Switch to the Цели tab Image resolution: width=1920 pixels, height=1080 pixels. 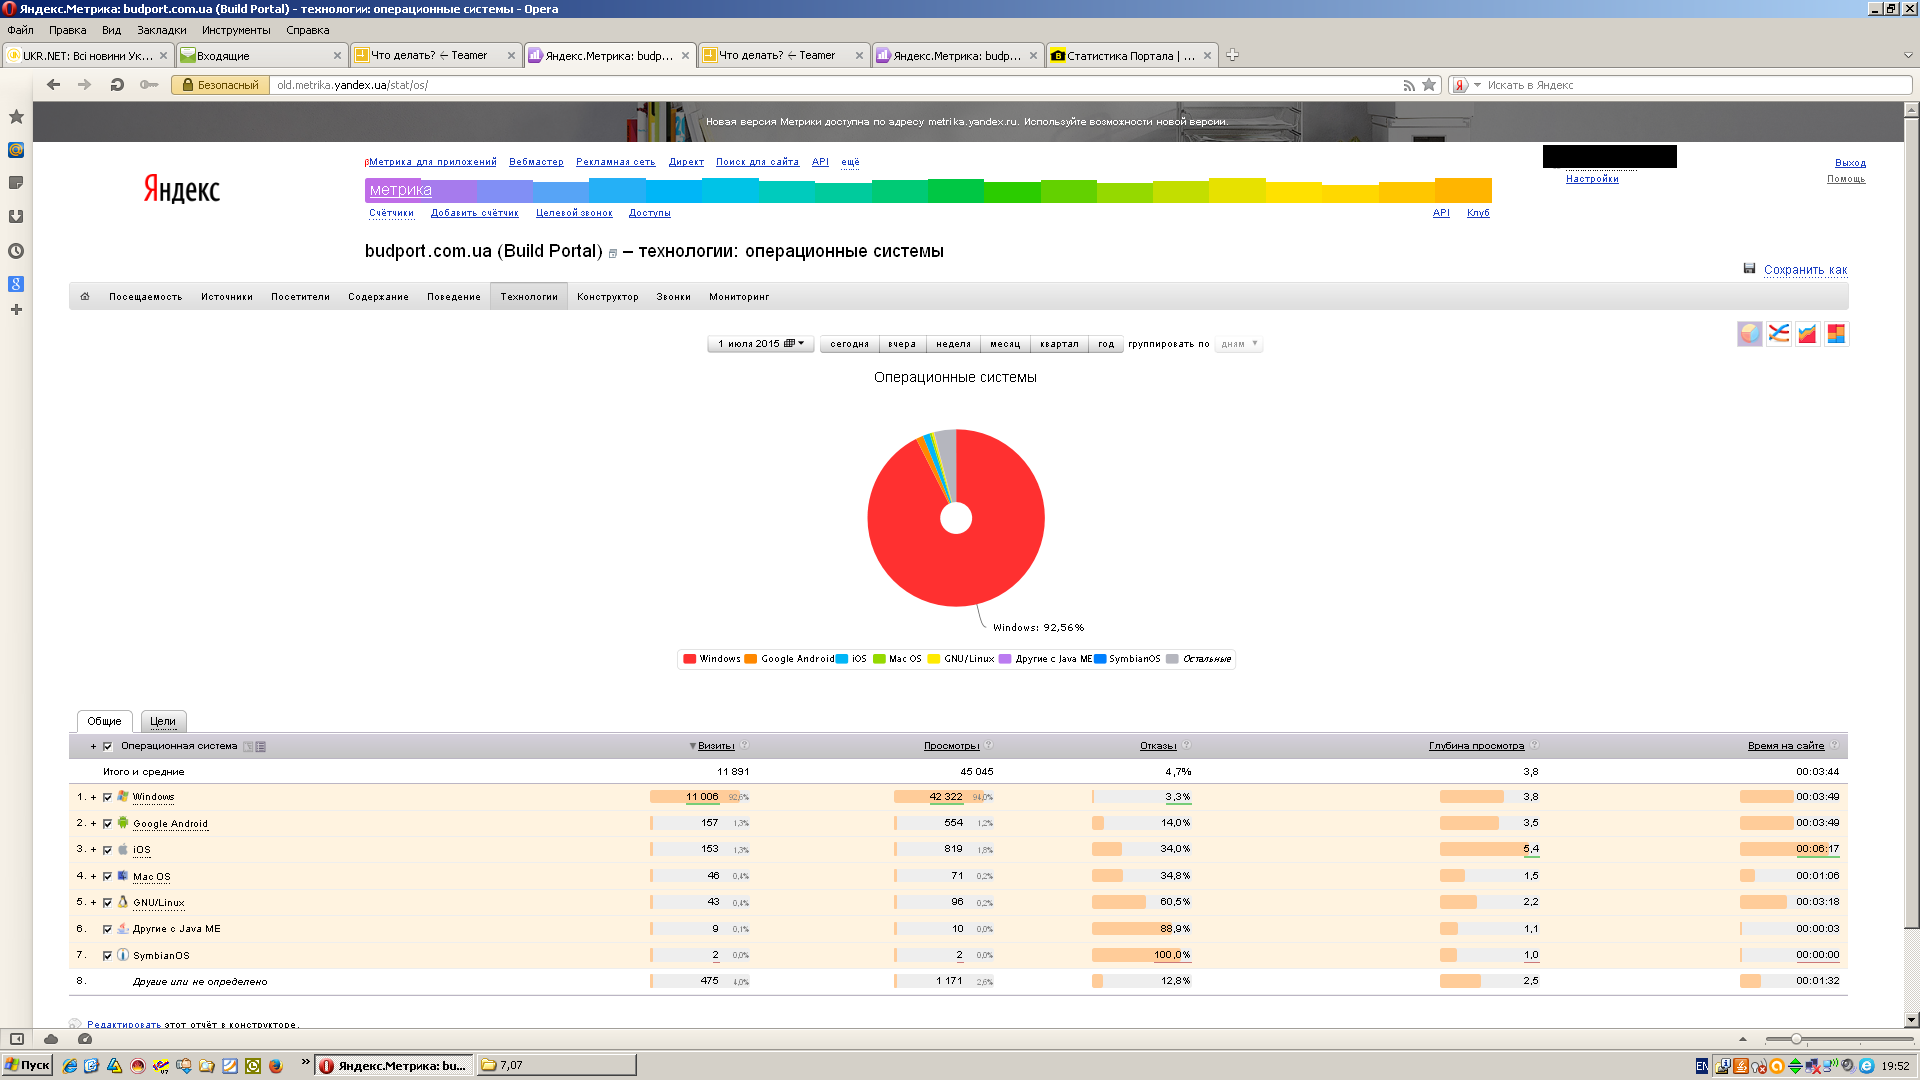(163, 721)
